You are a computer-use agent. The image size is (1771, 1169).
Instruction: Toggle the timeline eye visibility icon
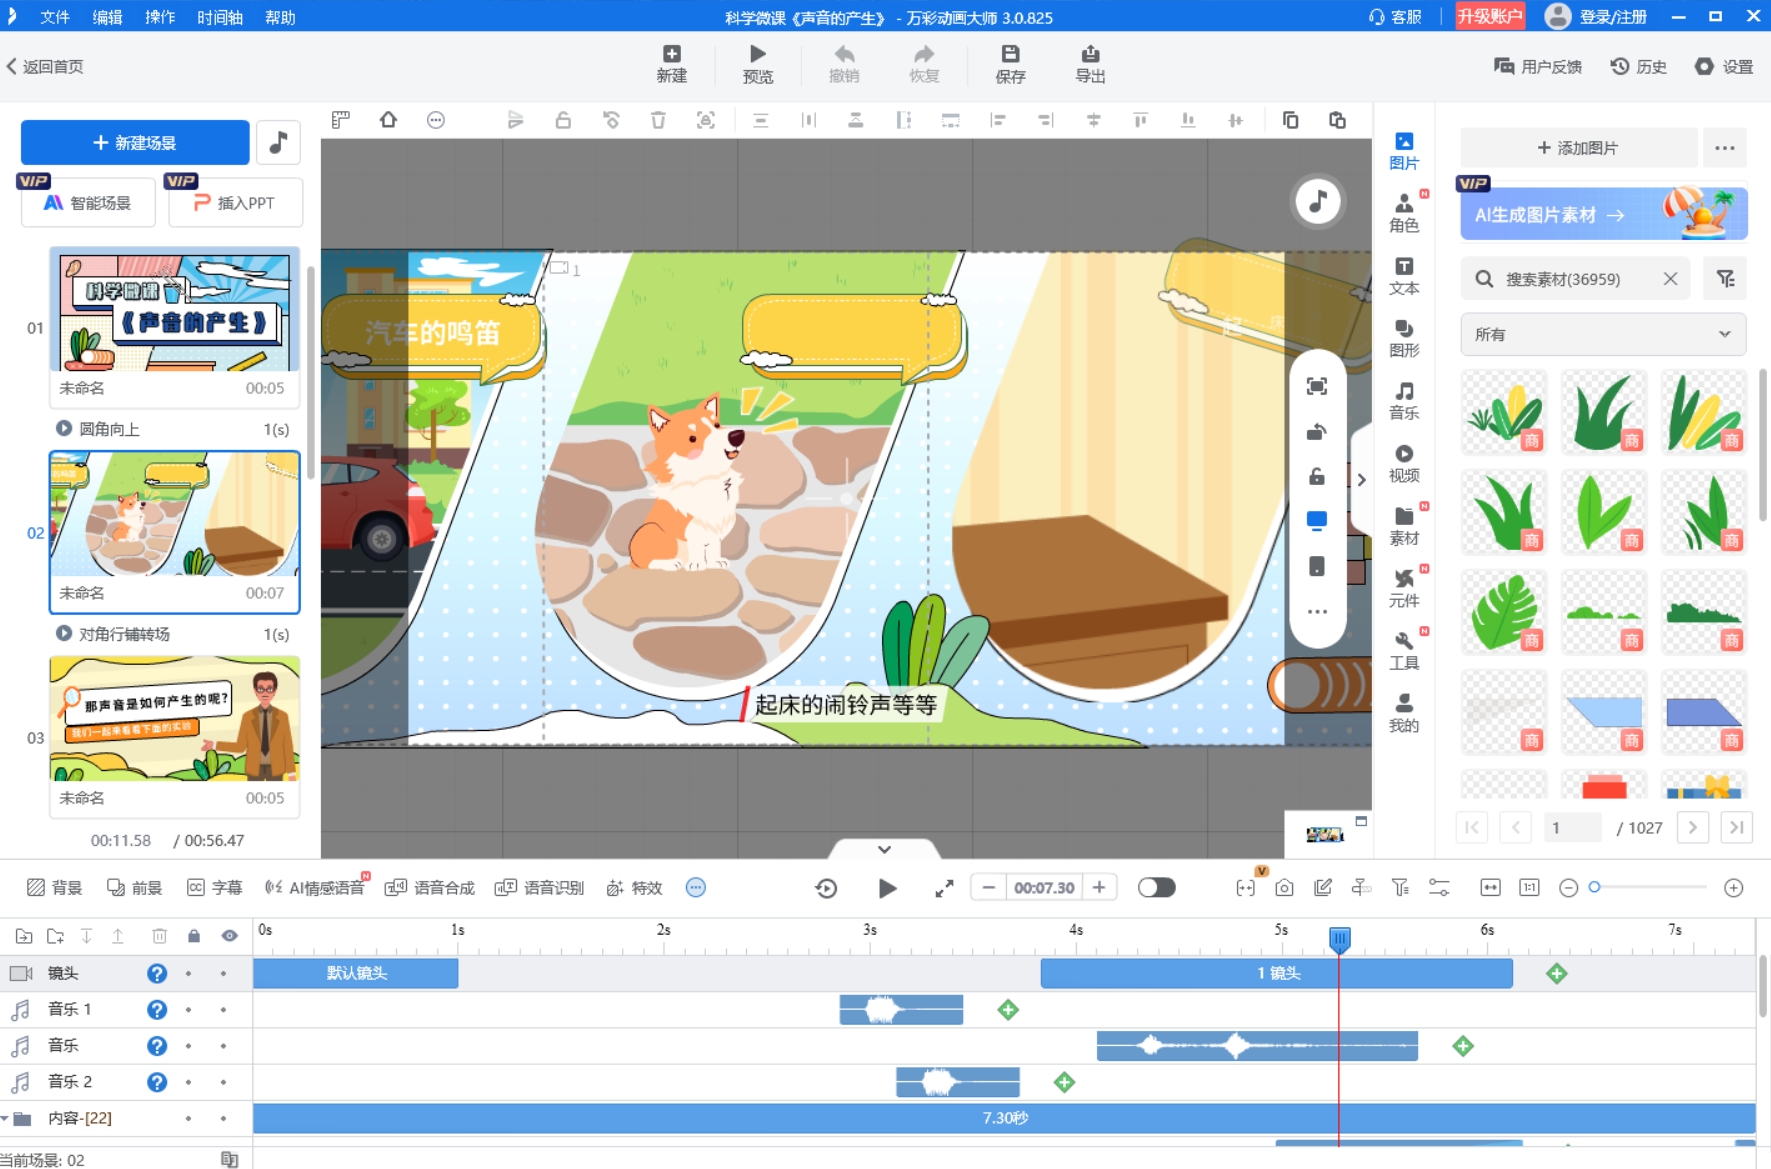pos(229,936)
